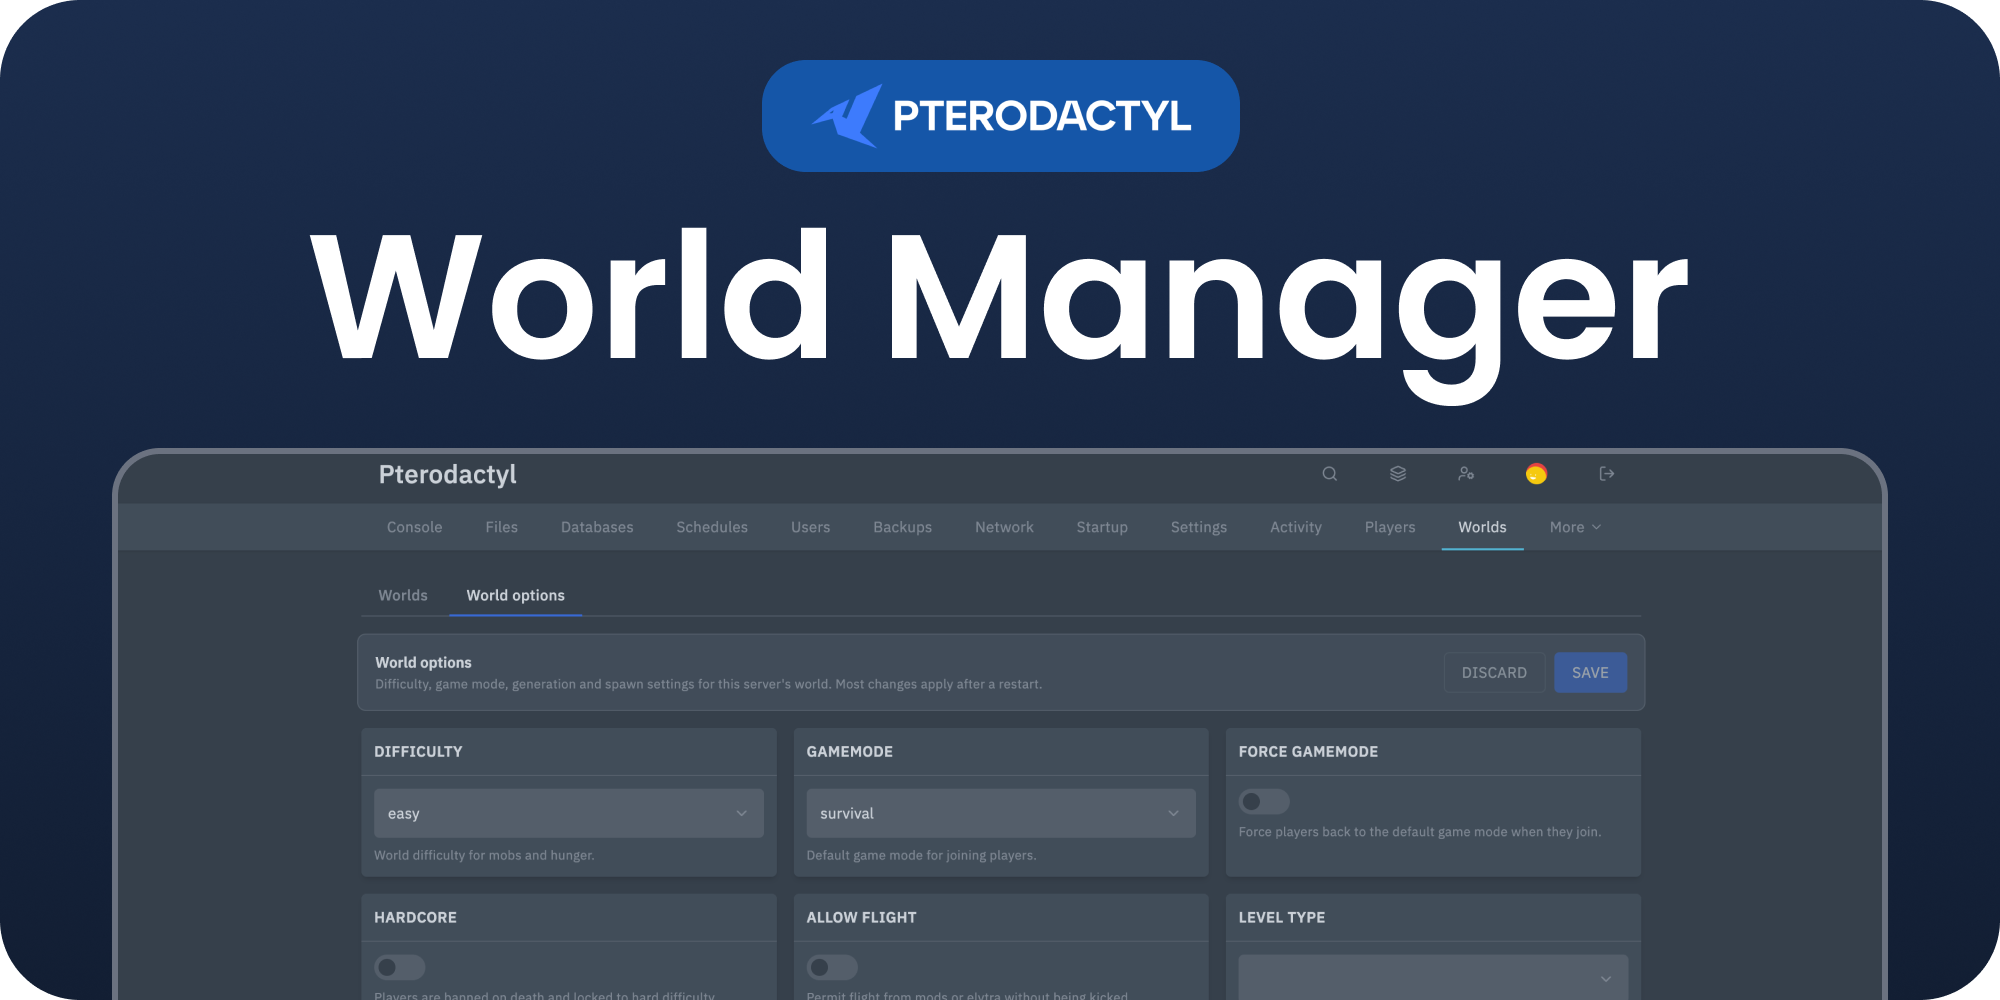The image size is (2000, 1000).
Task: Click the Pterodactyl panel title link
Action: tap(447, 474)
